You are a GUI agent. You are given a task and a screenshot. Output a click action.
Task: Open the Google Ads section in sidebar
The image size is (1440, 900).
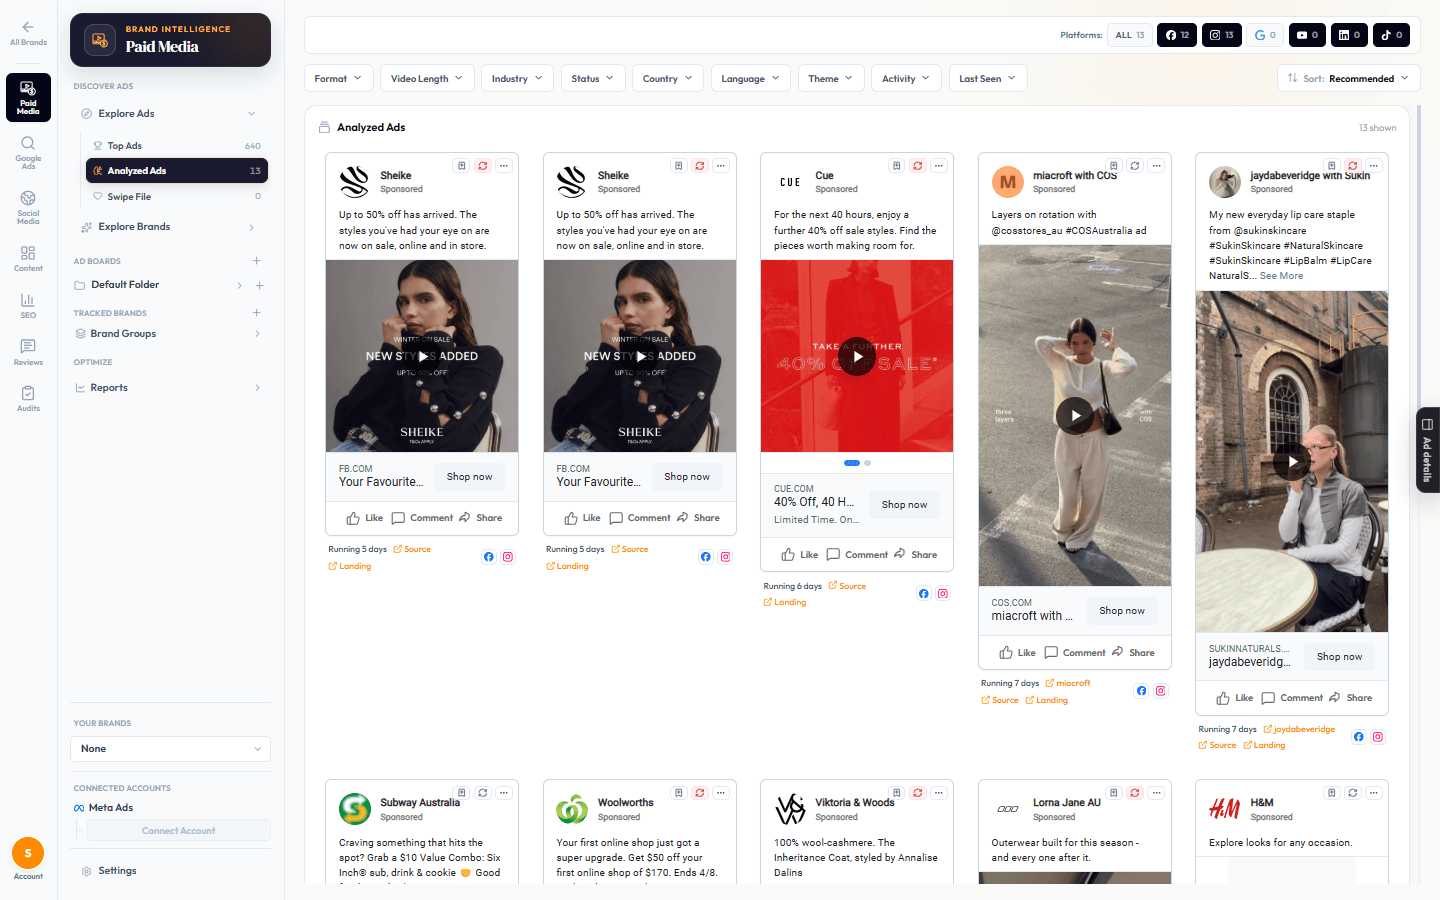tap(28, 152)
